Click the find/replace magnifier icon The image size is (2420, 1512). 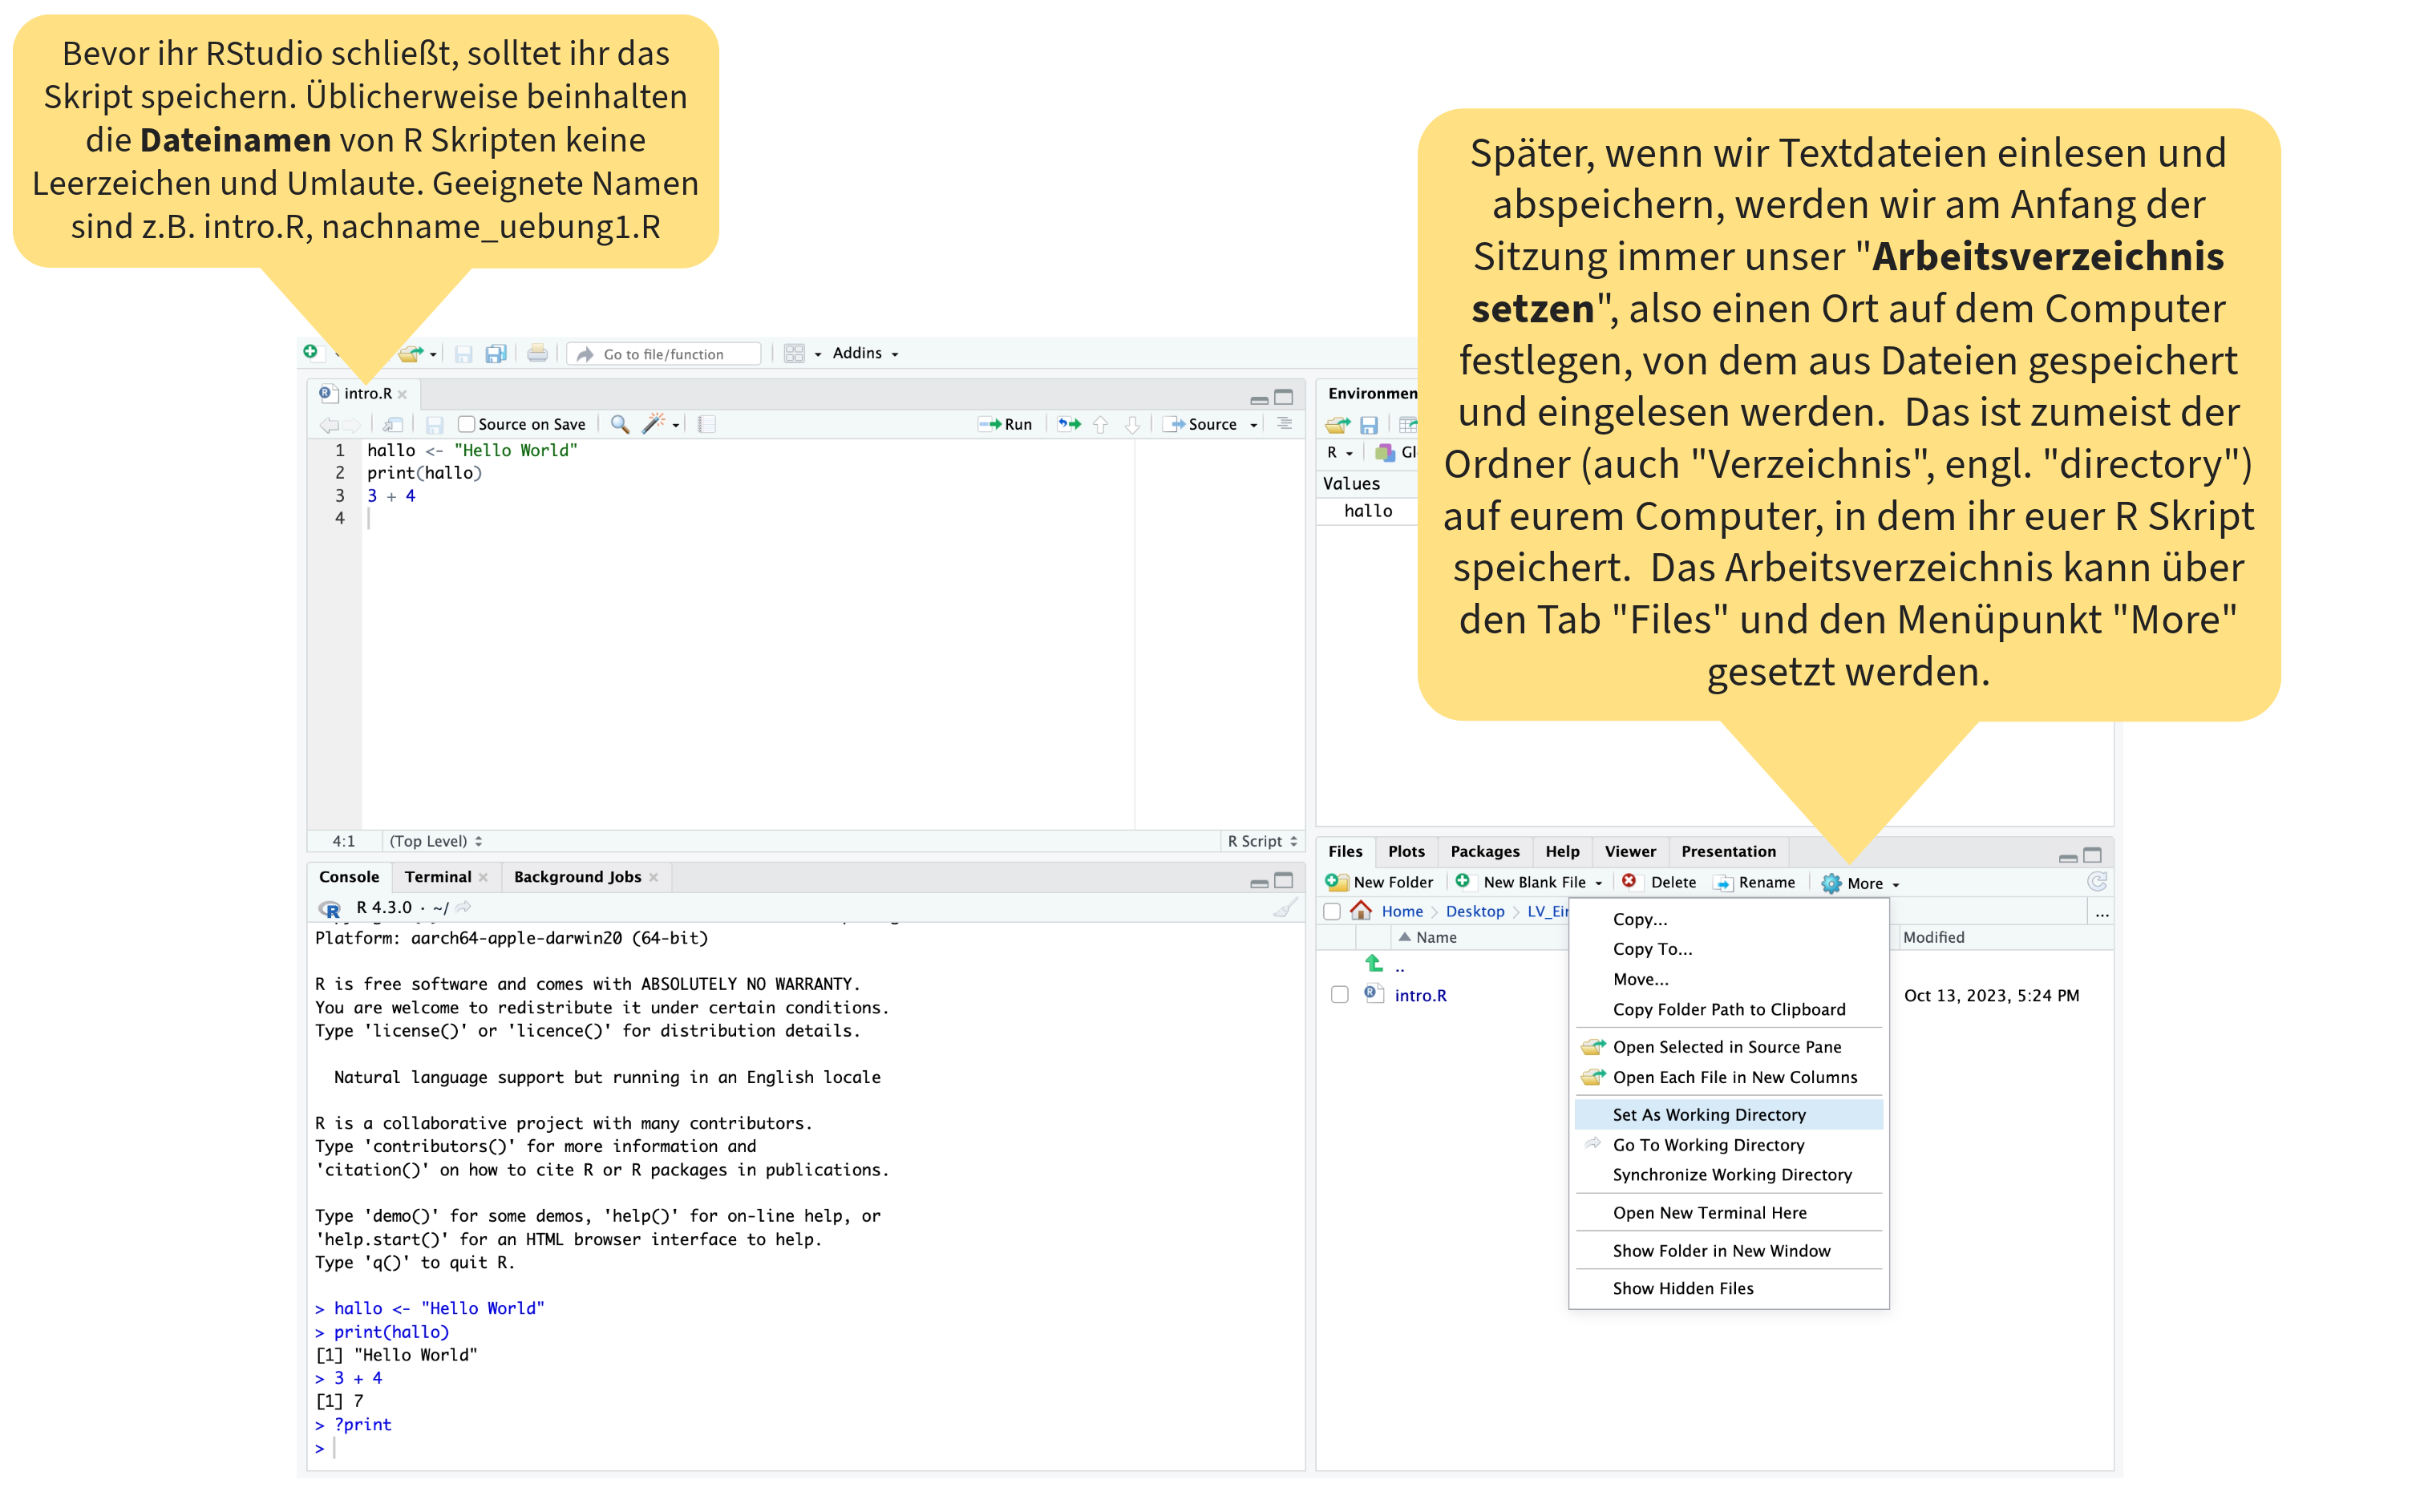coord(620,424)
